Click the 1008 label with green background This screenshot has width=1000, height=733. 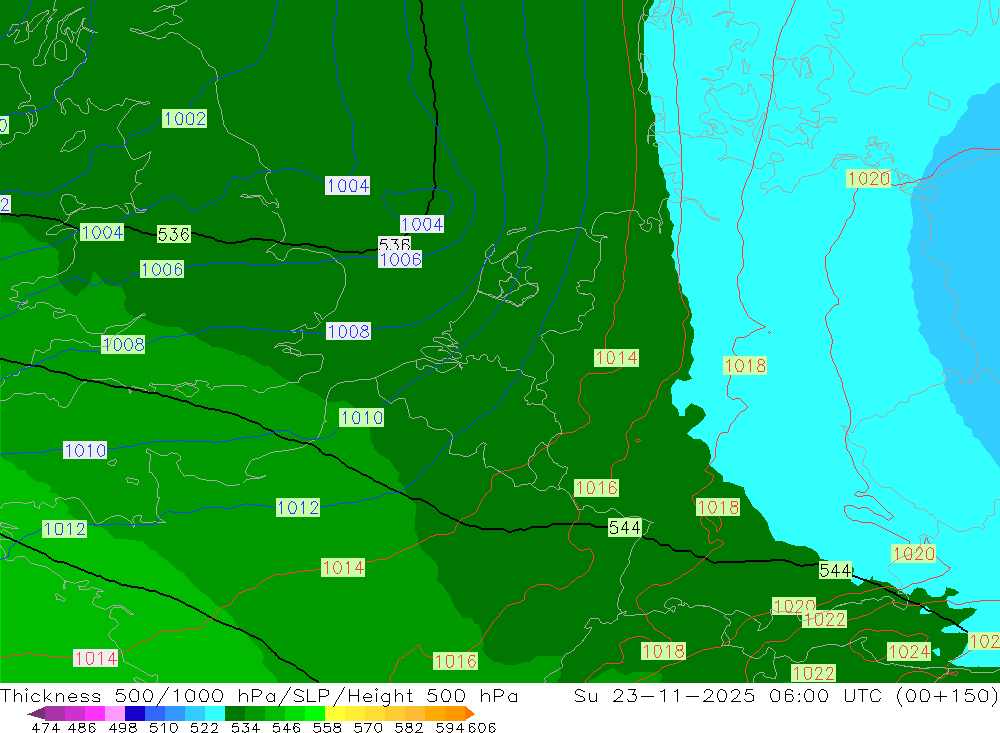click(123, 344)
